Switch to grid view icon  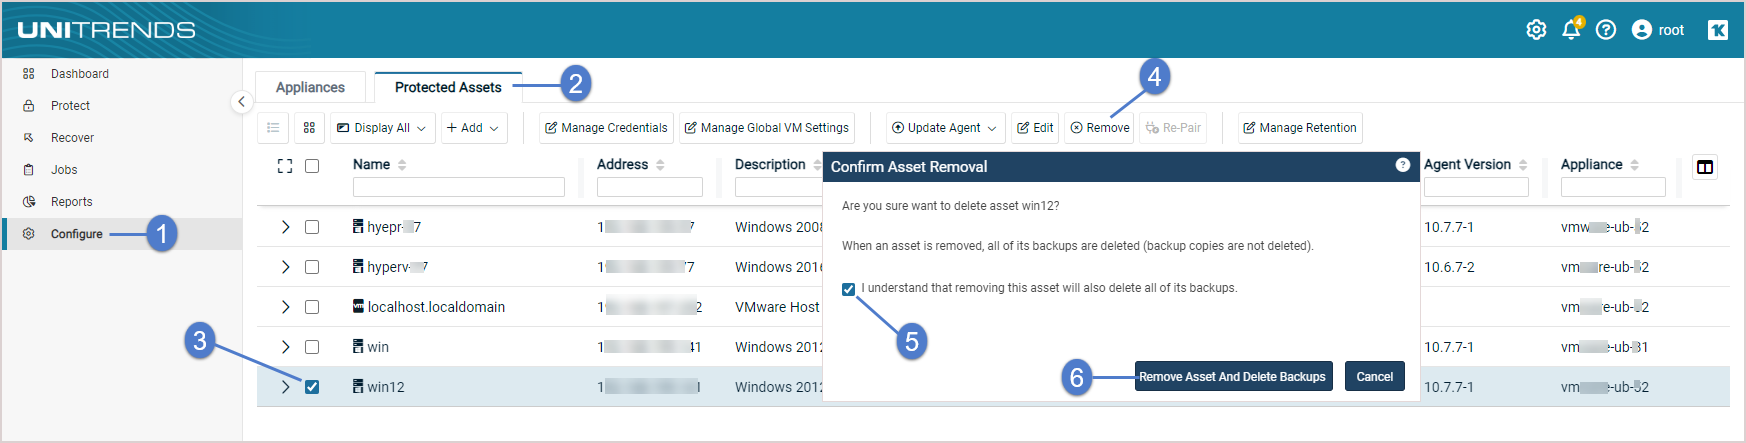click(x=309, y=128)
